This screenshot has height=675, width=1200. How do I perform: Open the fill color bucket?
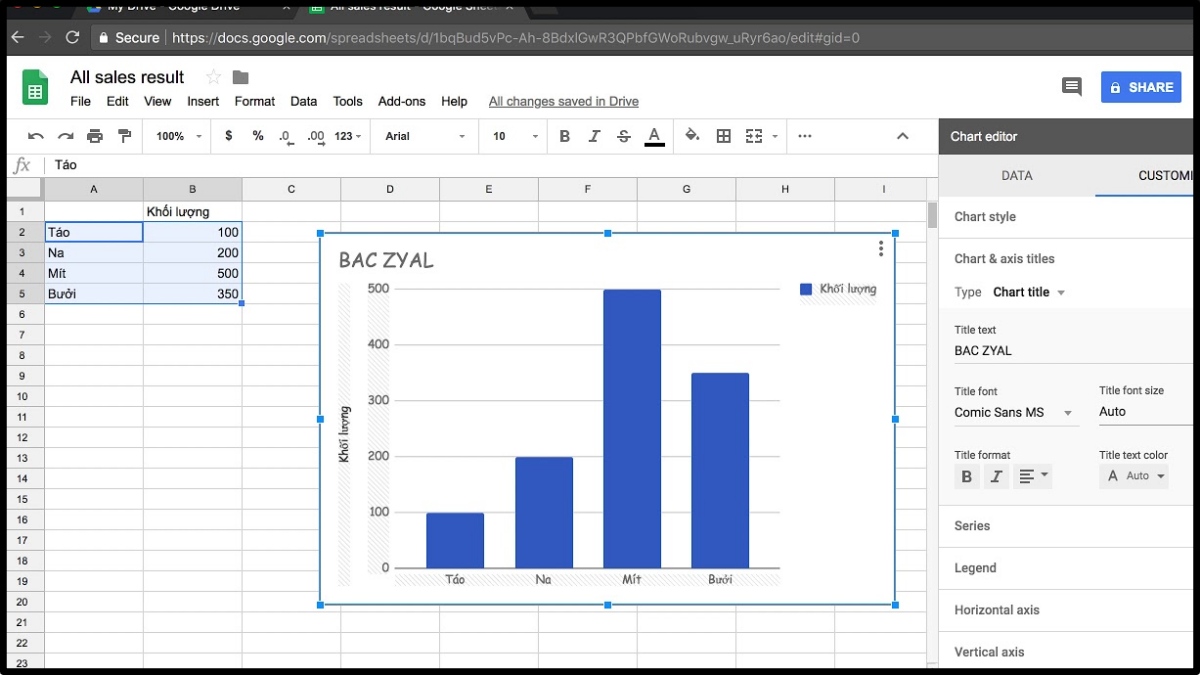click(x=692, y=136)
